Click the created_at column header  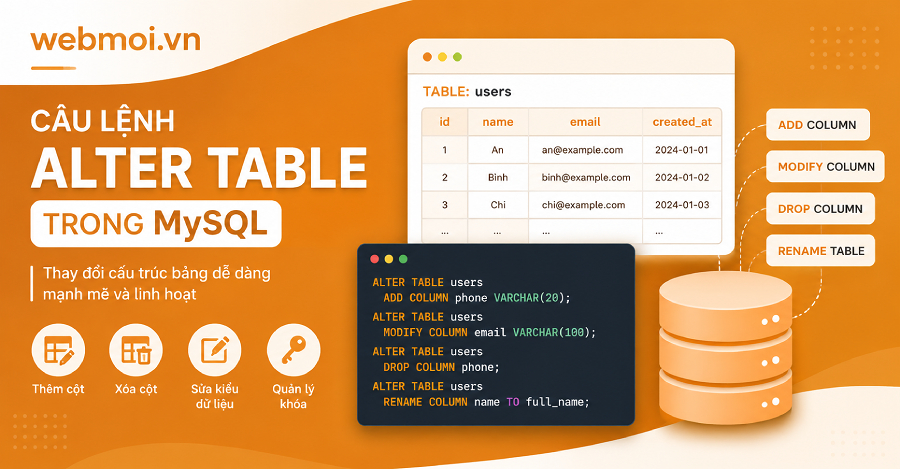[682, 122]
